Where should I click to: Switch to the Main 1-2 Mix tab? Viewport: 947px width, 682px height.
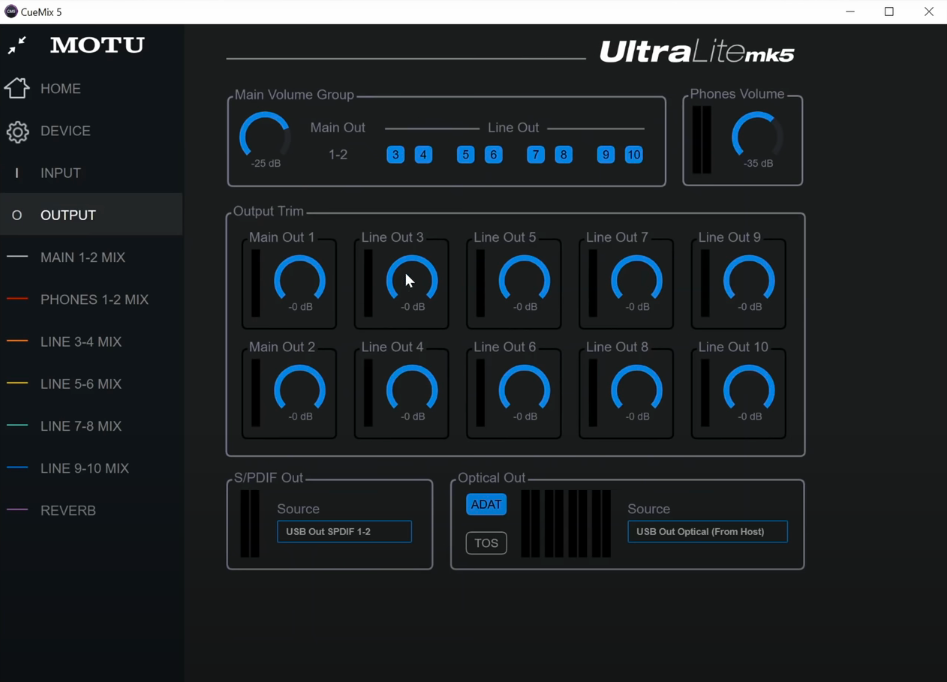[83, 257]
